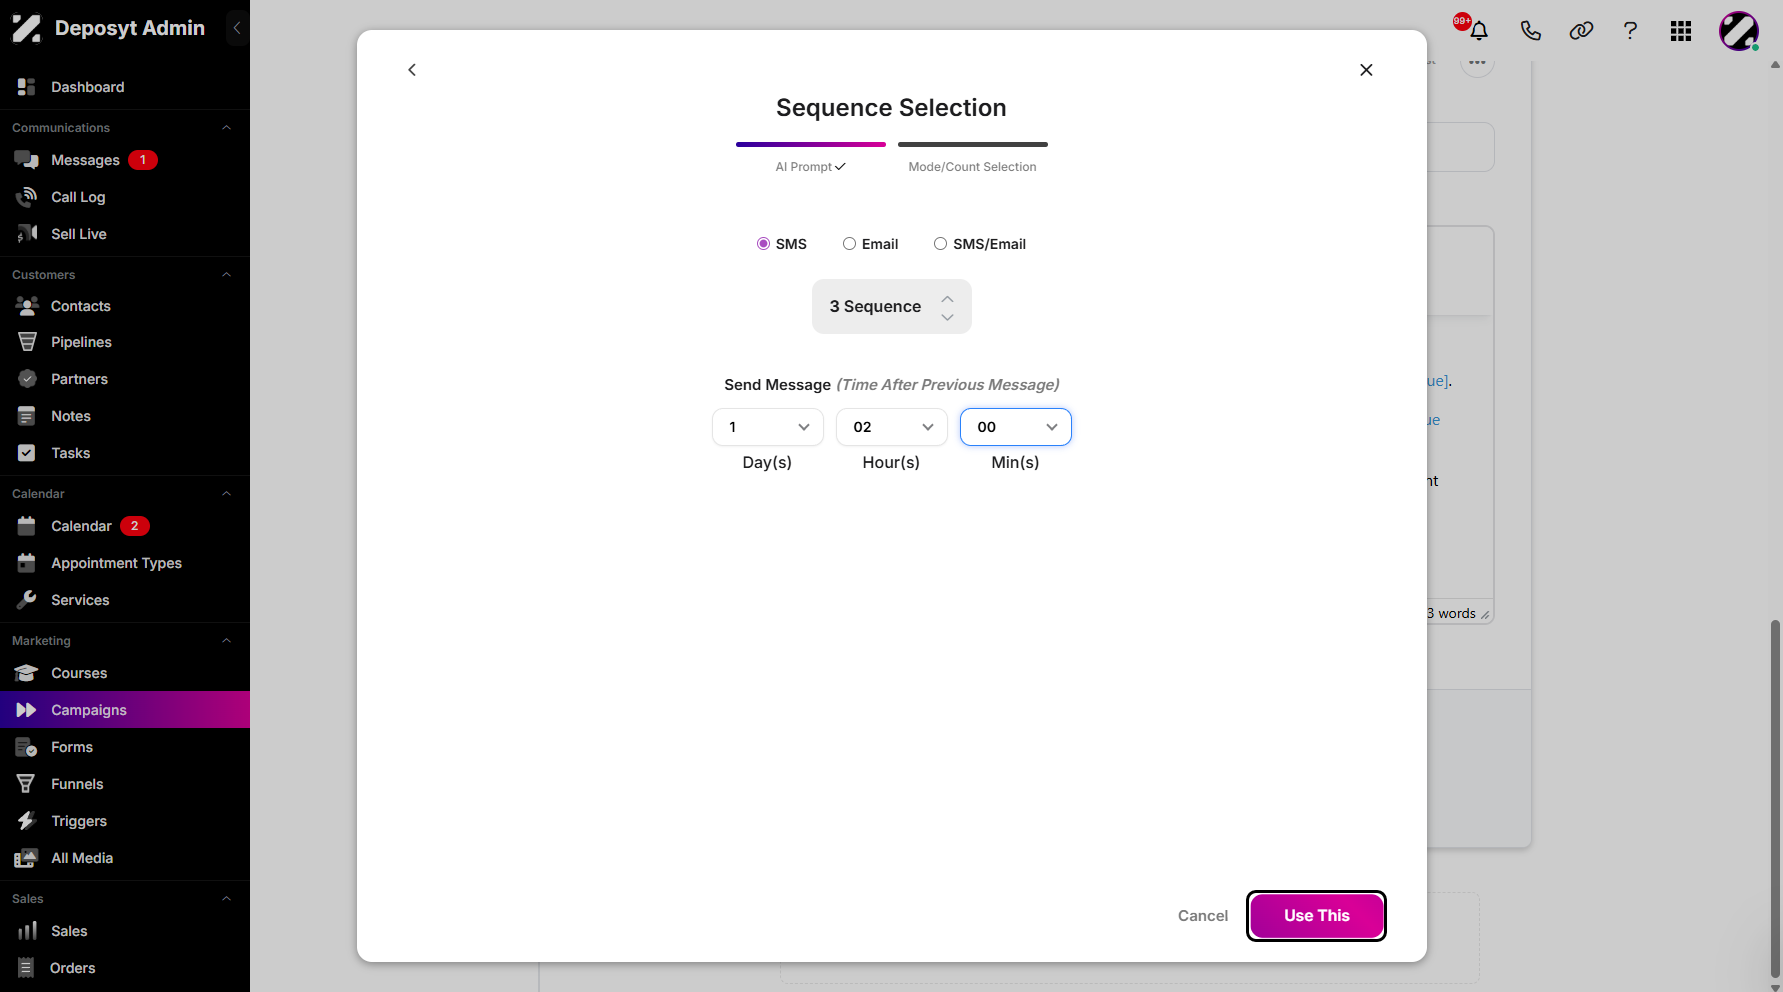Image resolution: width=1783 pixels, height=992 pixels.
Task: Close the Sequence Selection dialog
Action: point(1366,70)
